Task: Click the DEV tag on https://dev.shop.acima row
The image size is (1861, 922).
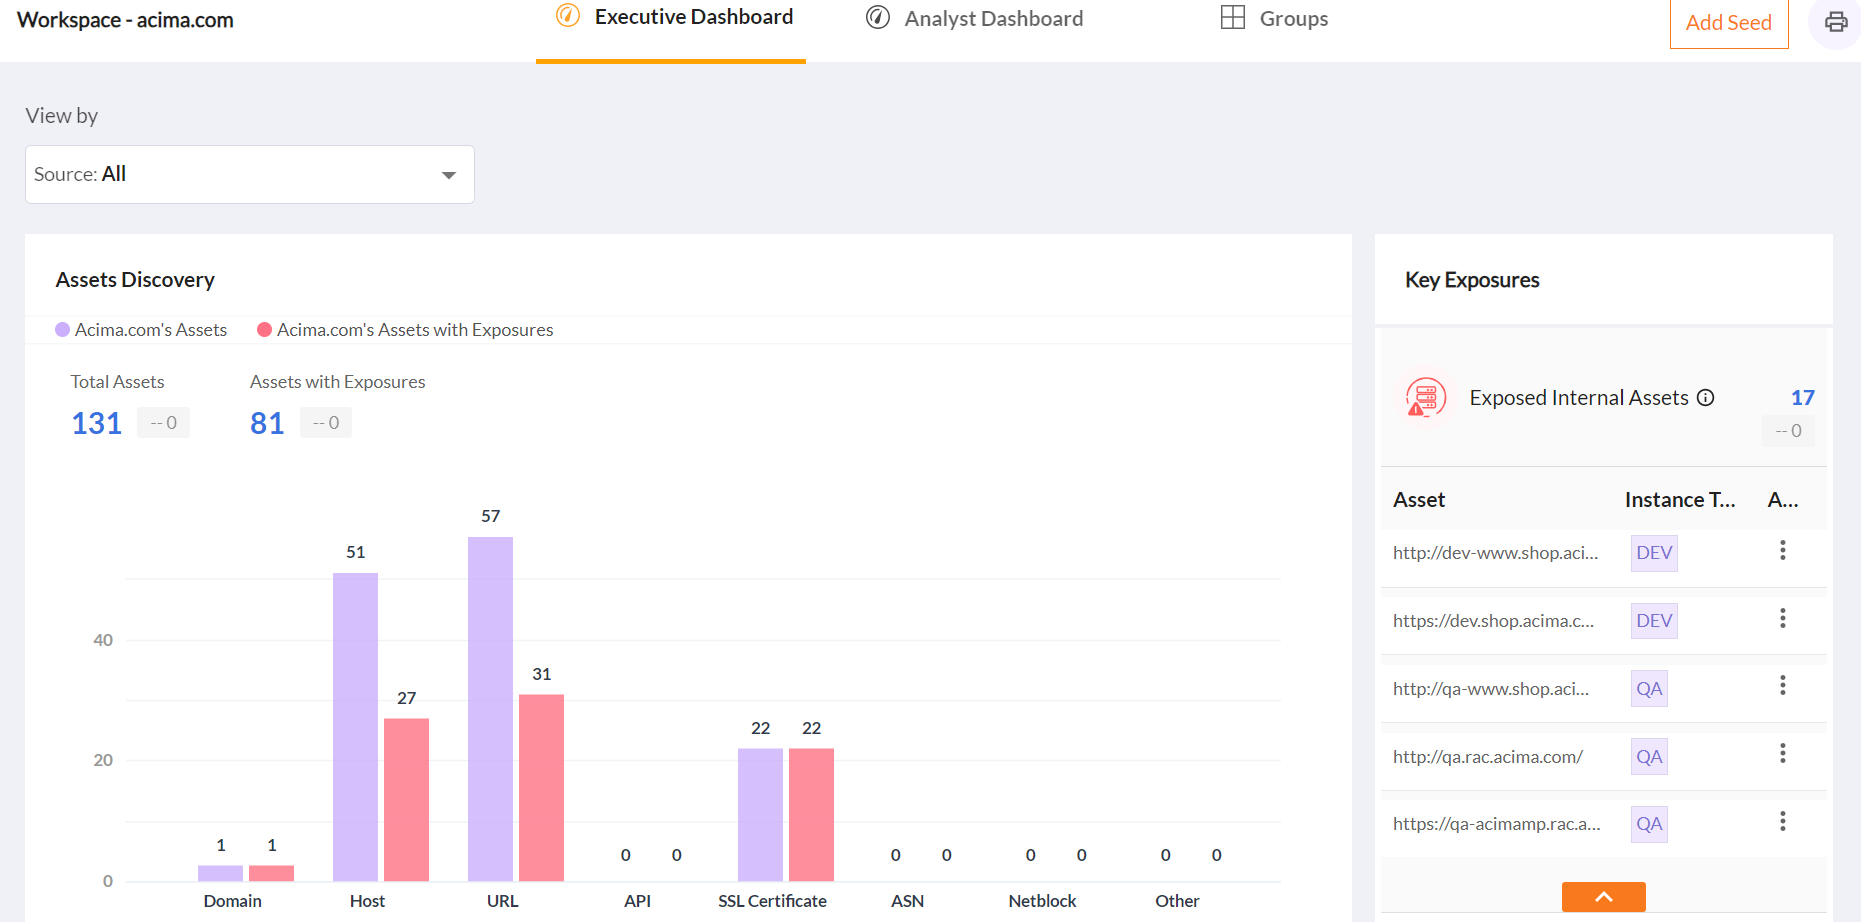Action: (x=1654, y=621)
